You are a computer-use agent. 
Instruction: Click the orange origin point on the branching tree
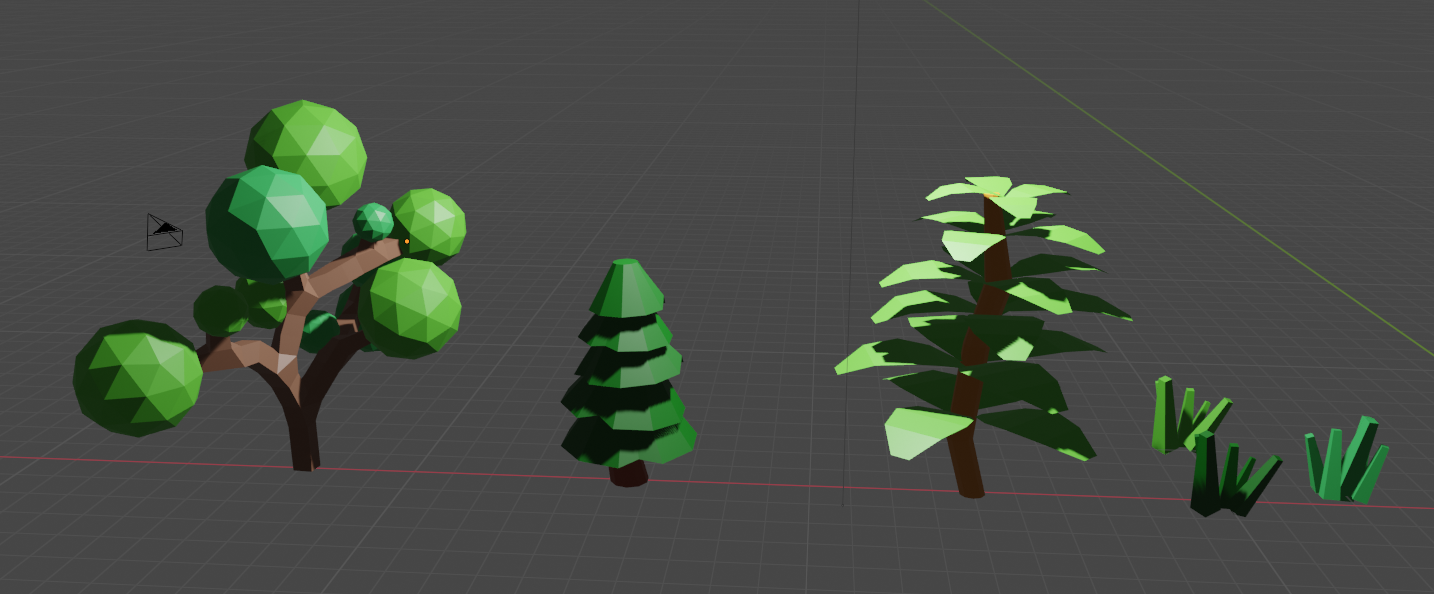point(407,241)
